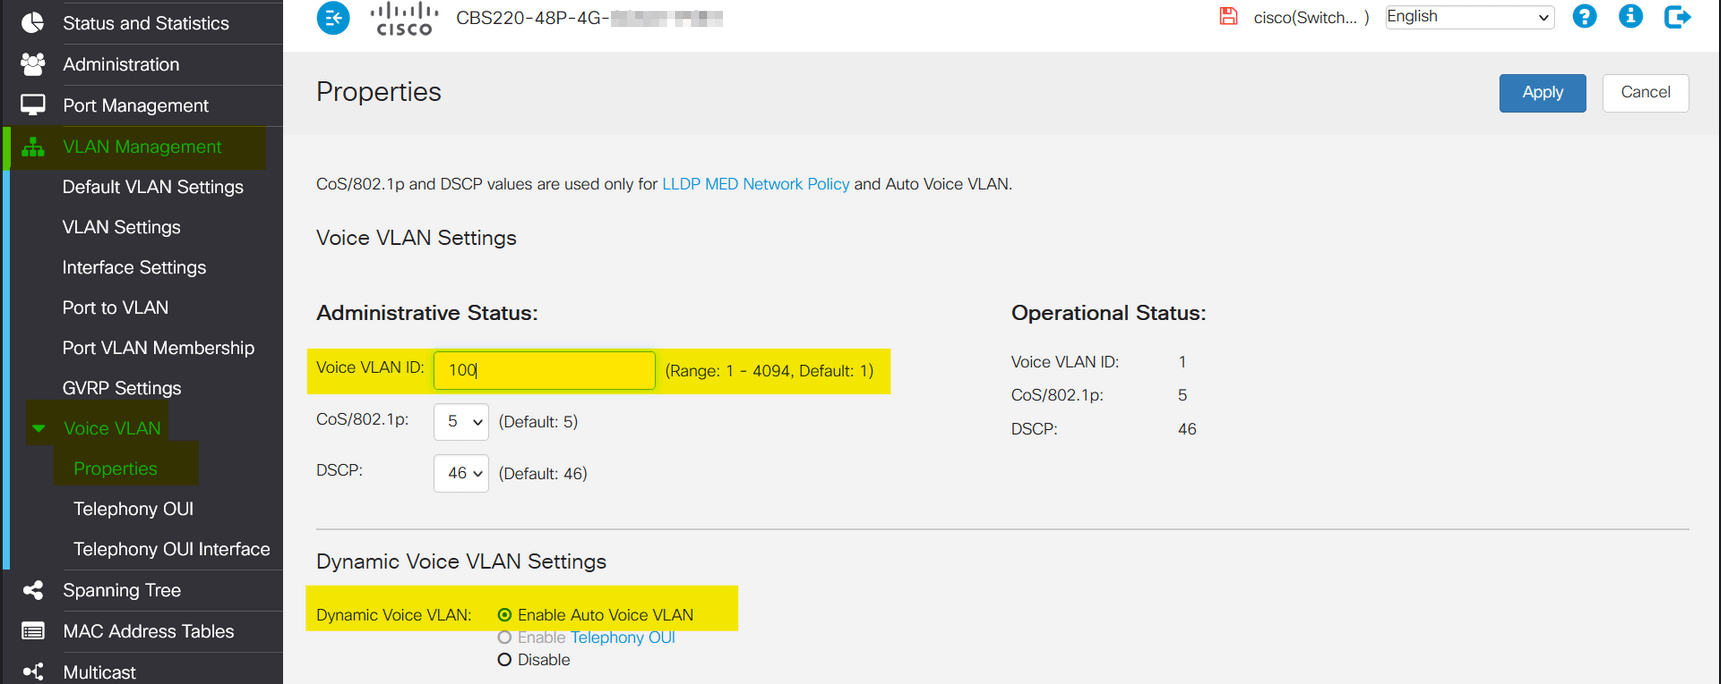
Task: Click the red save configuration icon
Action: (x=1228, y=16)
